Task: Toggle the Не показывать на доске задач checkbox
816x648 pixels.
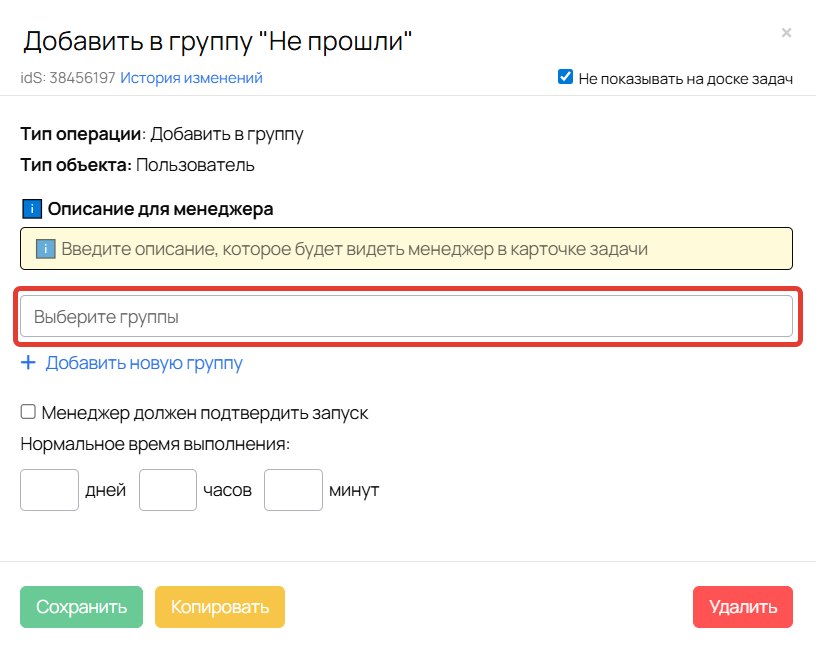Action: (x=565, y=77)
